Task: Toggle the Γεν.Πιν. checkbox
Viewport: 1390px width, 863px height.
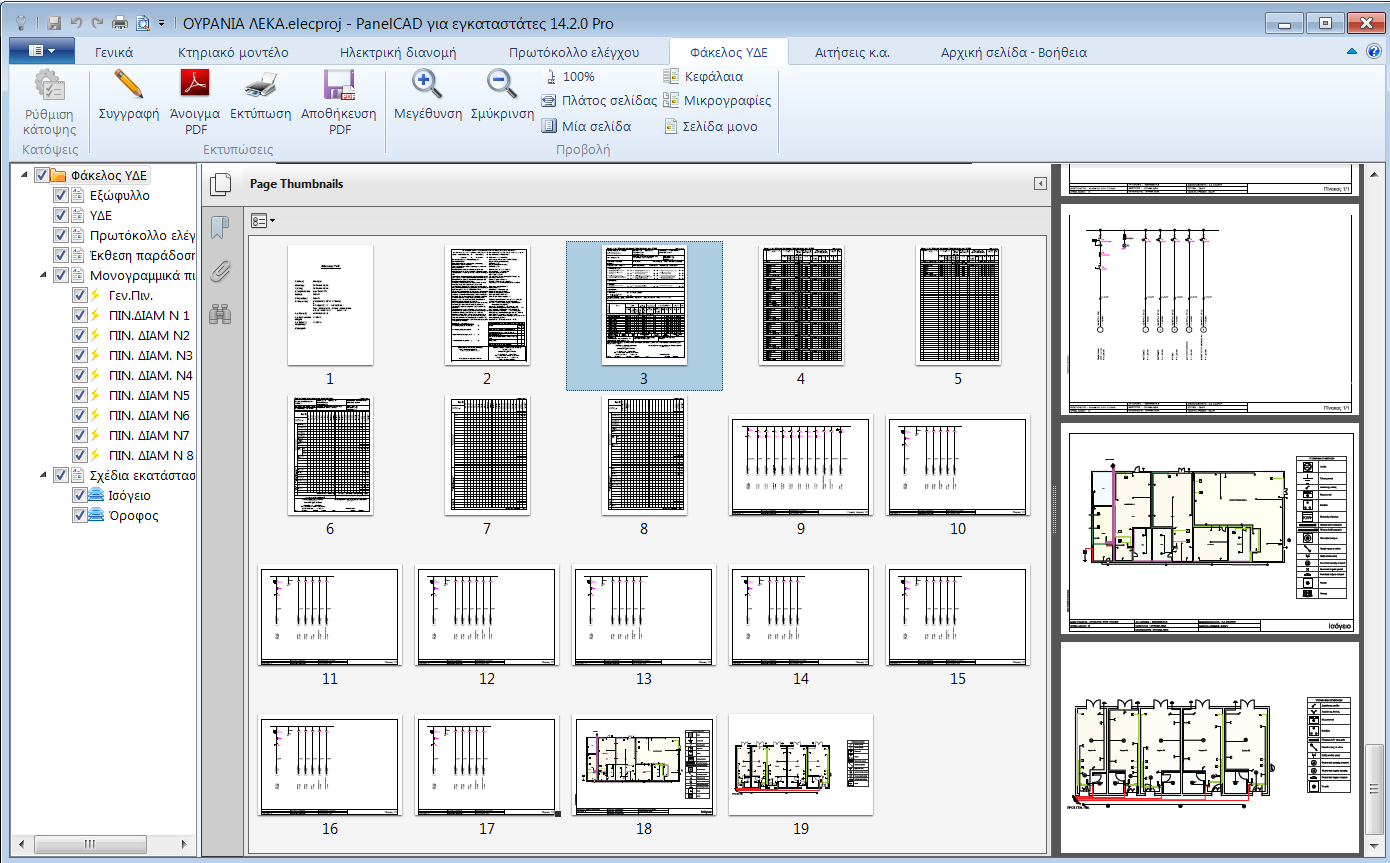Action: (80, 296)
